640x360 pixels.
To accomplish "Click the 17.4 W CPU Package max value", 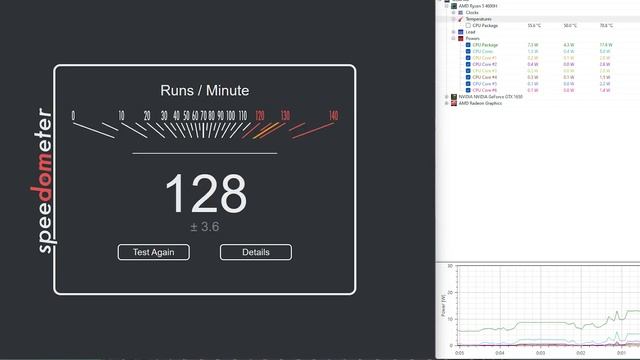I will pos(606,45).
